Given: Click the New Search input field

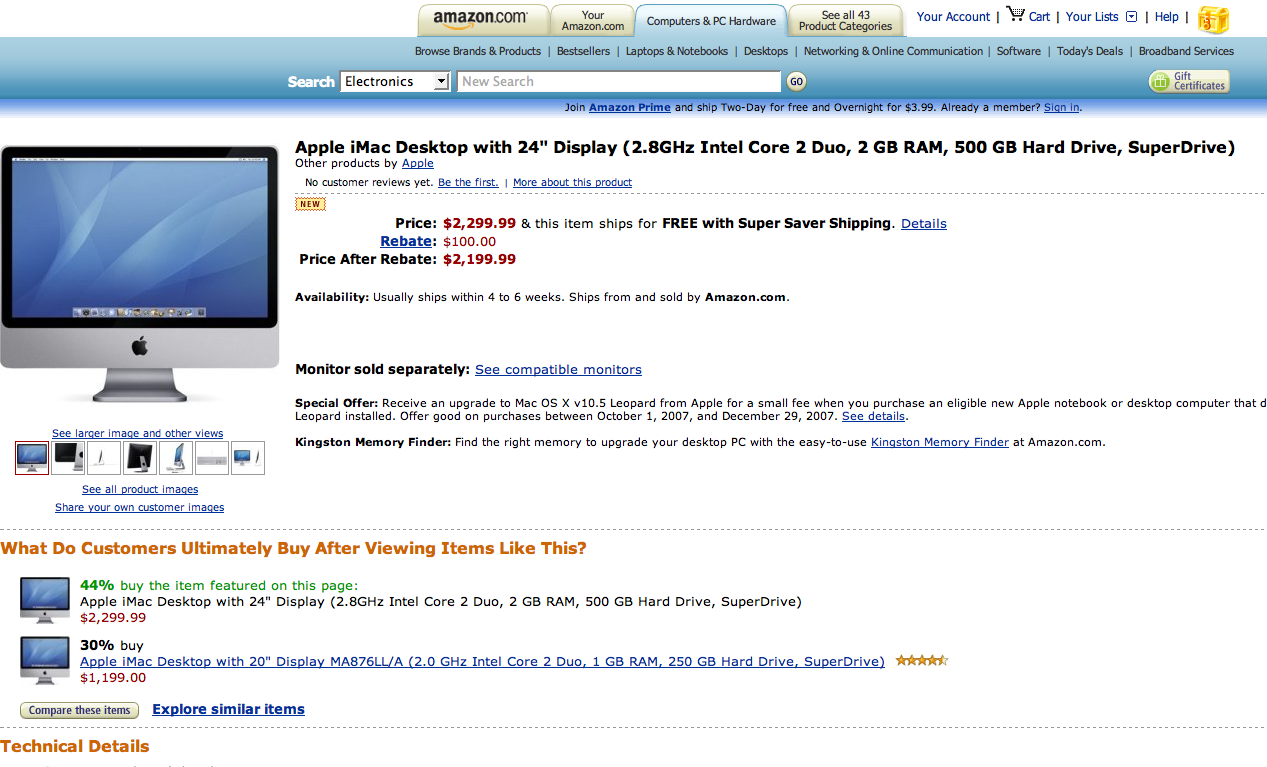Looking at the screenshot, I should click(619, 82).
